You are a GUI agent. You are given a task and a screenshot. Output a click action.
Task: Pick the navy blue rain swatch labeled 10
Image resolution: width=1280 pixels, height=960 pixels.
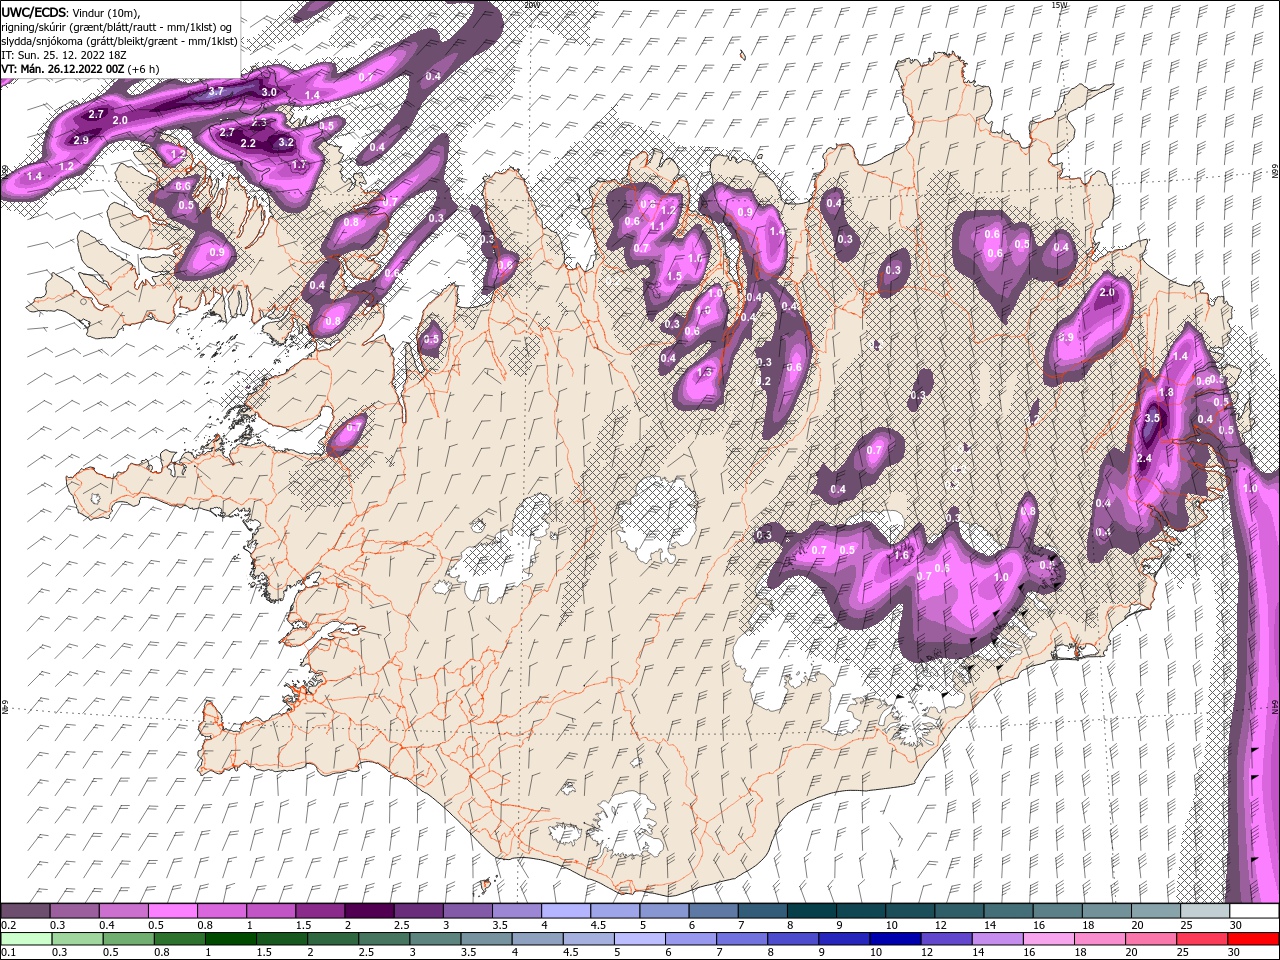click(895, 939)
